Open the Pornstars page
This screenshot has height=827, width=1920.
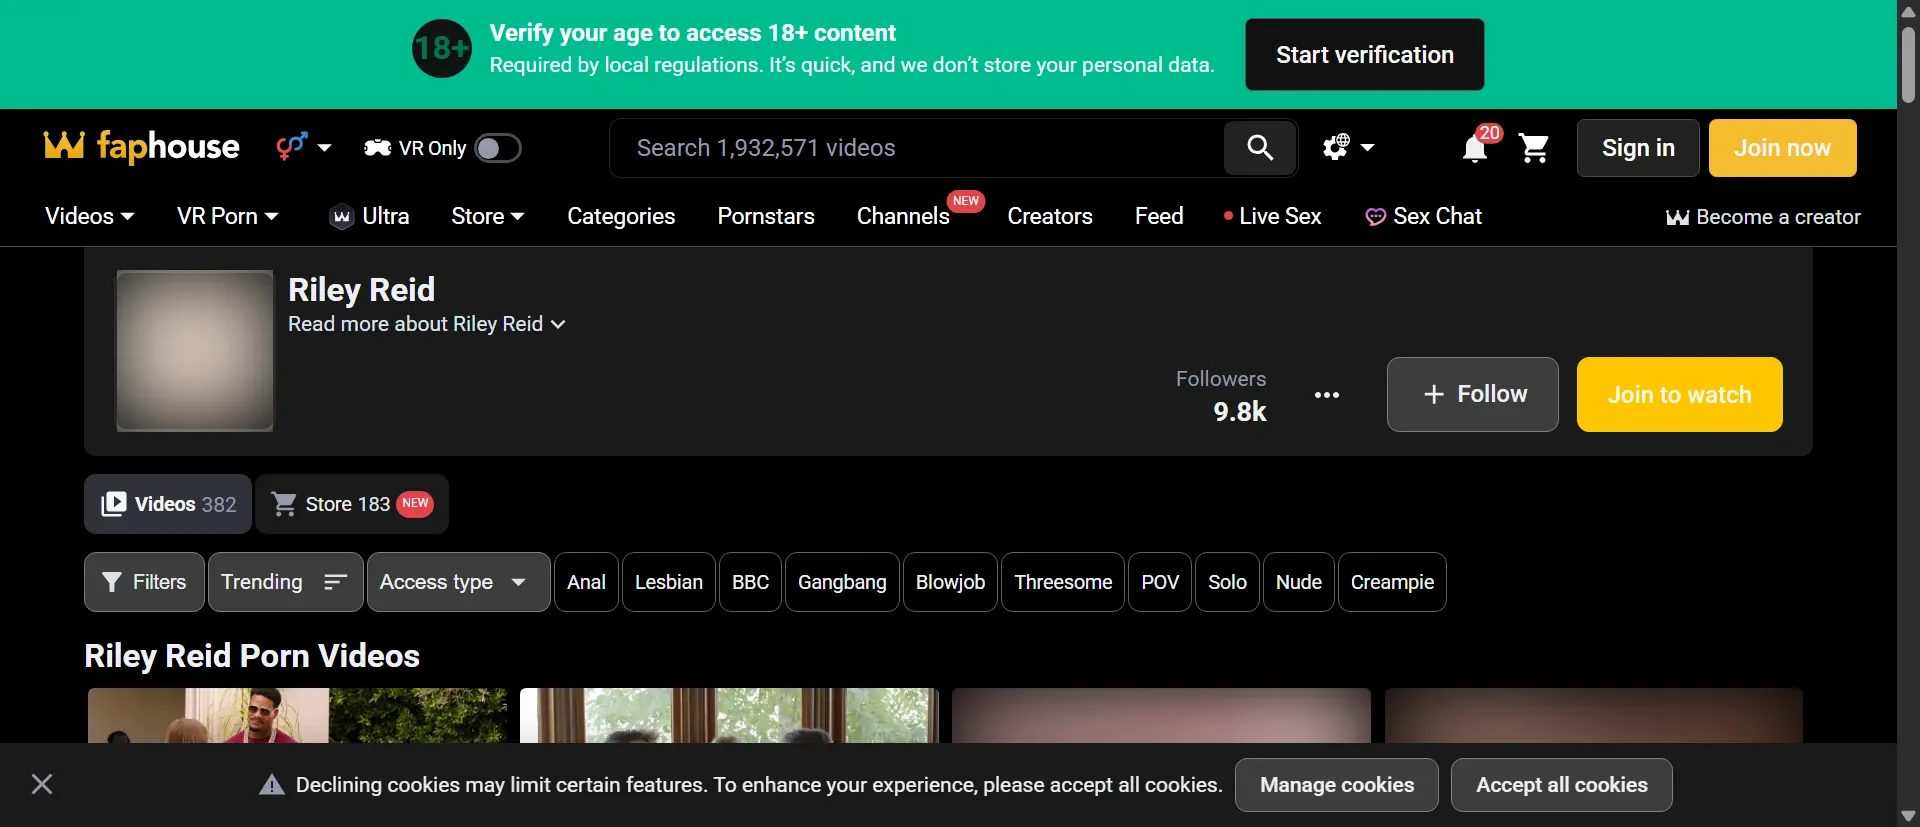point(766,216)
